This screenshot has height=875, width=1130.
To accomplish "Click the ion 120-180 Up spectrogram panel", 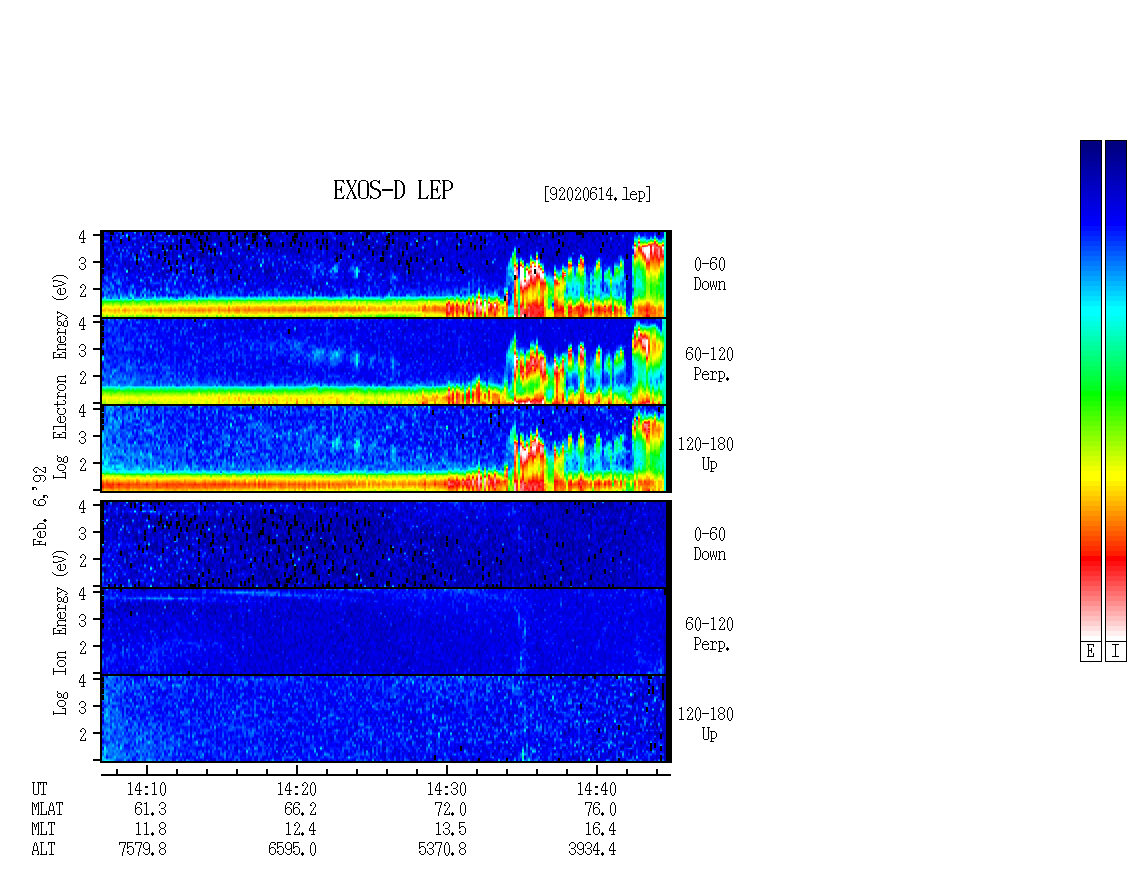I will point(384,719).
